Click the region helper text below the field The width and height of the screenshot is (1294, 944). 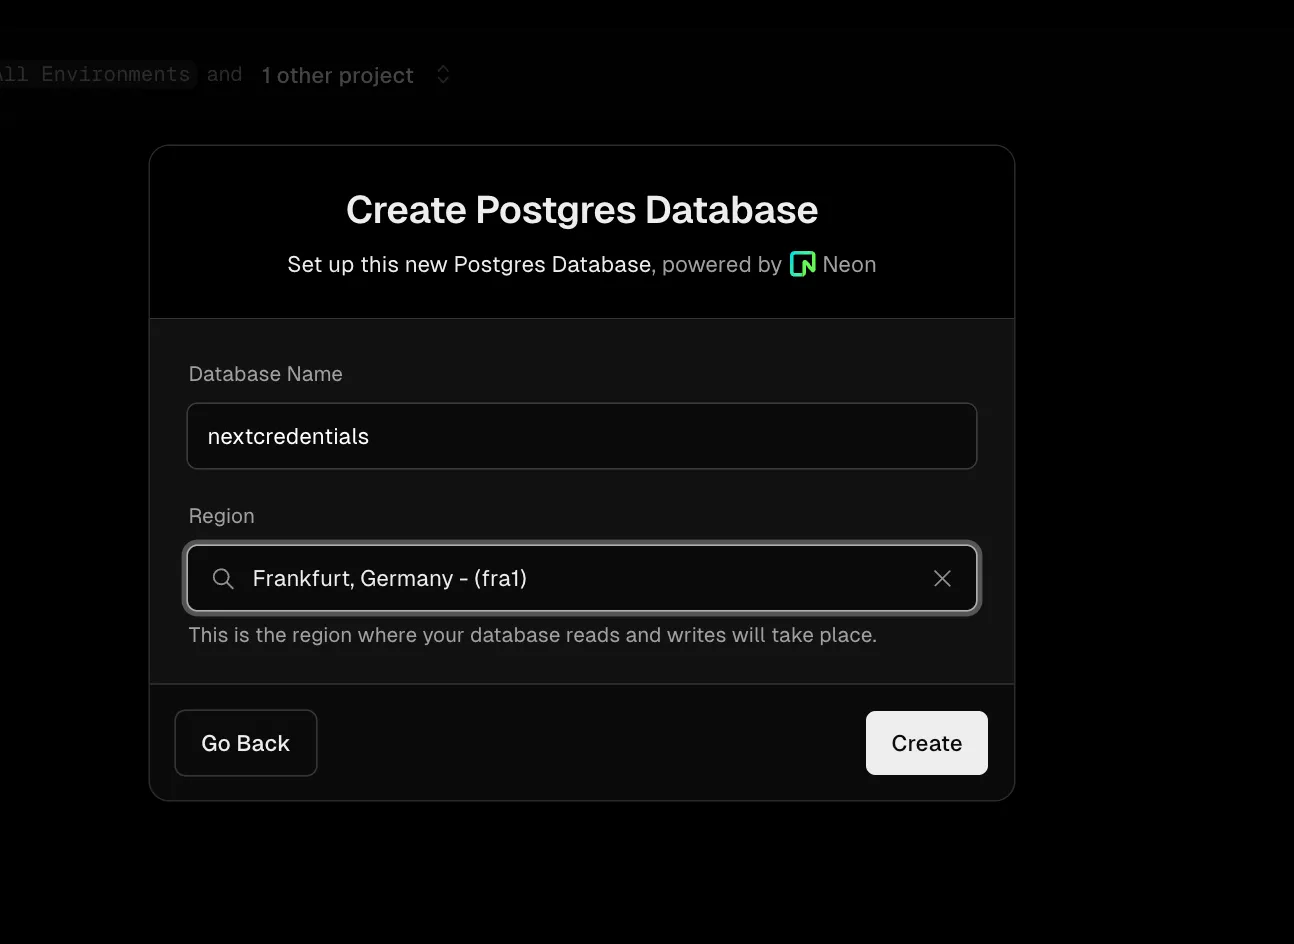click(532, 635)
